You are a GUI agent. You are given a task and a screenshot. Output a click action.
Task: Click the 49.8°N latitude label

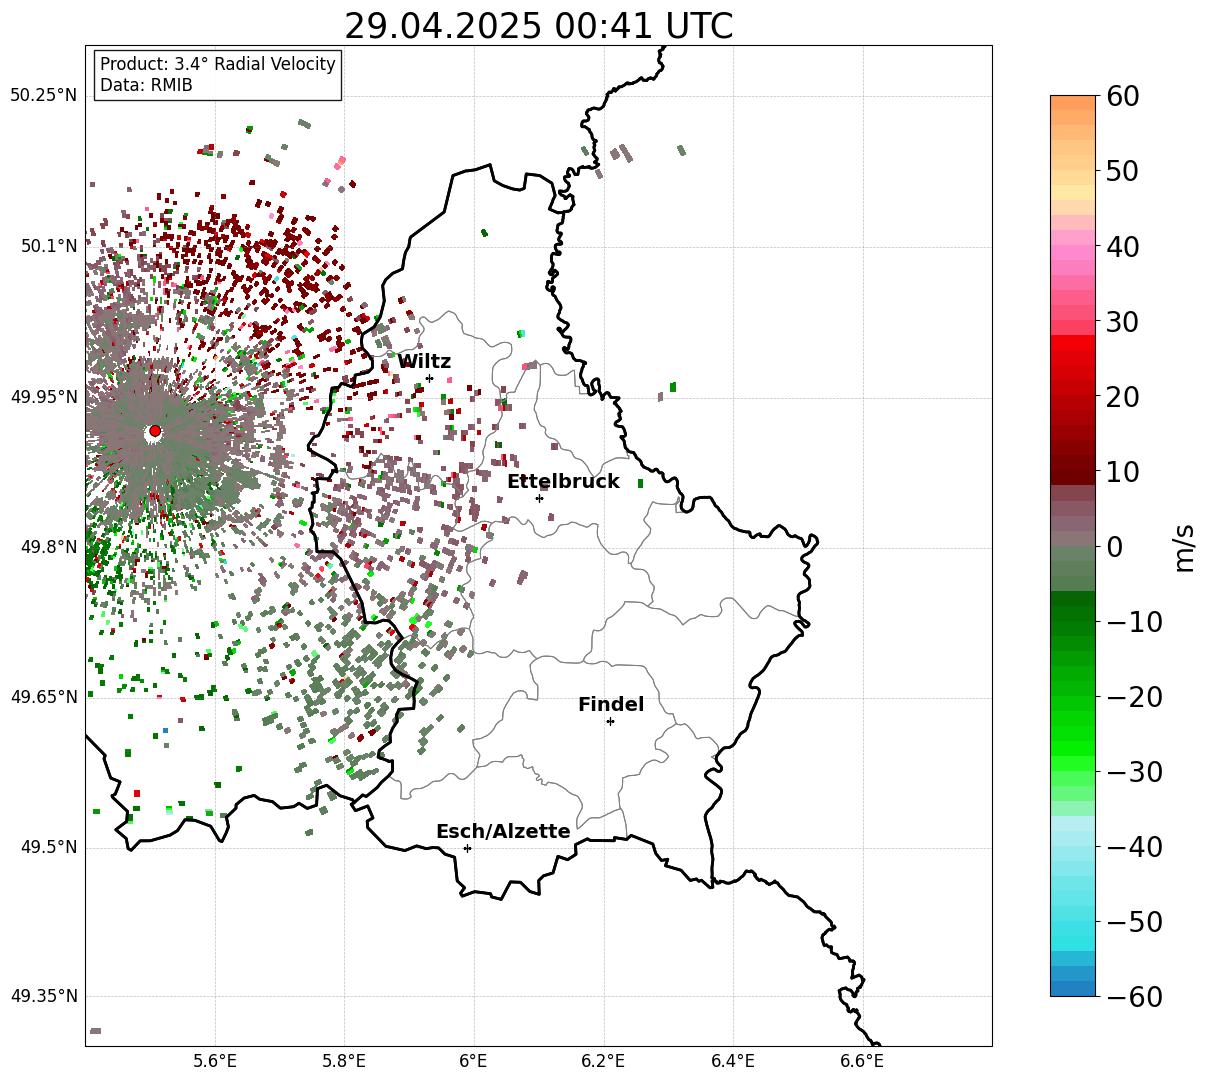tap(48, 547)
